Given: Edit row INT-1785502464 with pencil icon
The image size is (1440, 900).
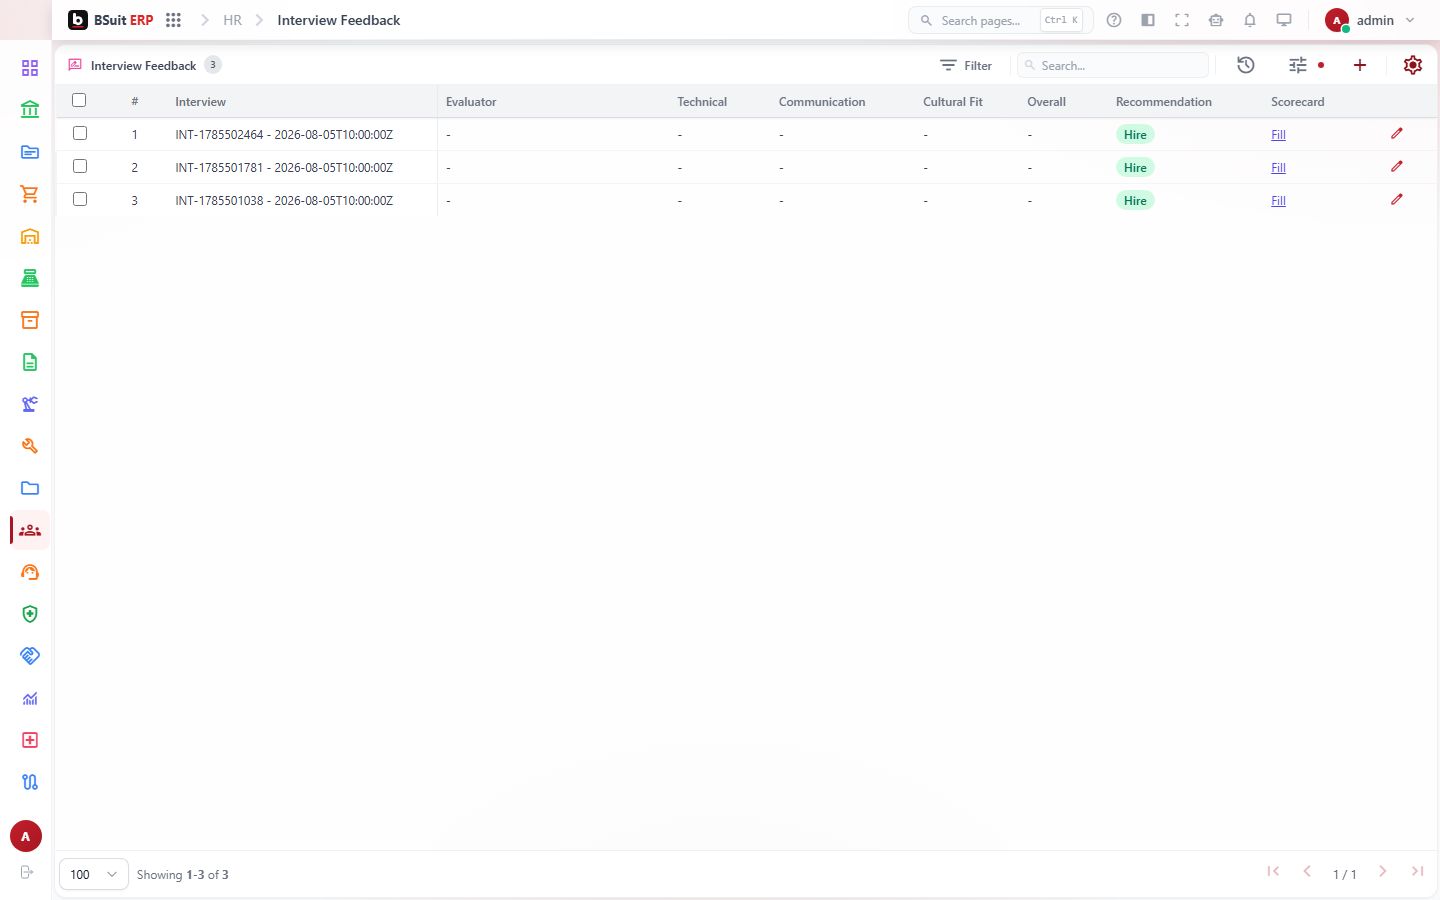Looking at the screenshot, I should coord(1397,133).
